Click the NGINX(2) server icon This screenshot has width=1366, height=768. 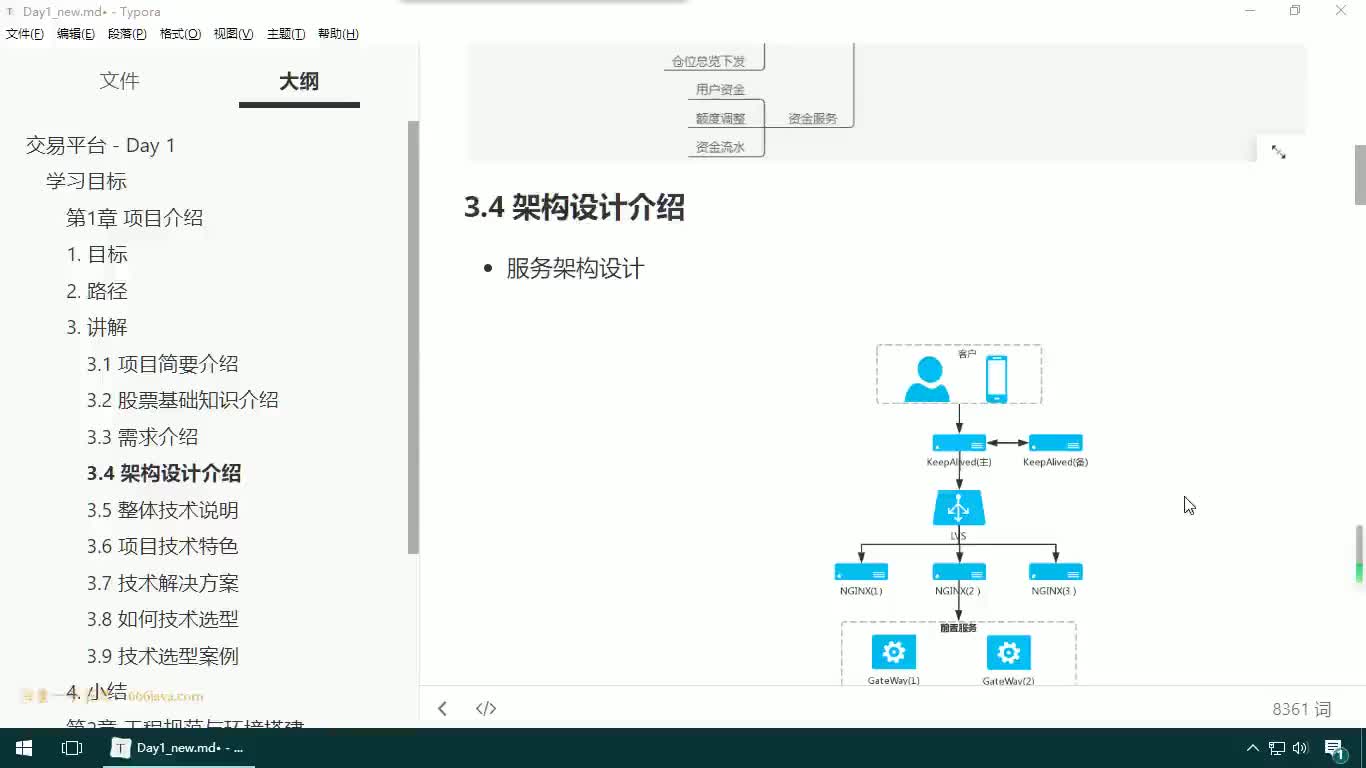[x=959, y=572]
